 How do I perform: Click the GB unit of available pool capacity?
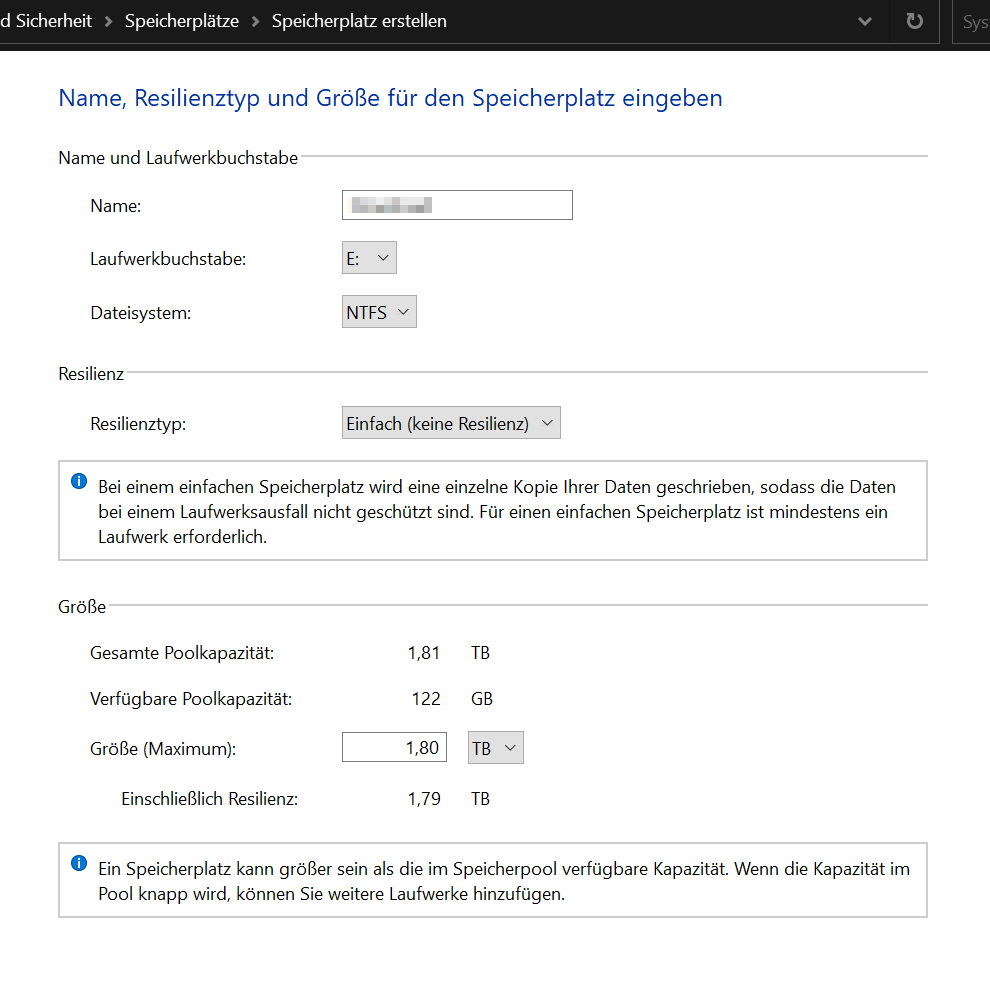click(x=482, y=699)
